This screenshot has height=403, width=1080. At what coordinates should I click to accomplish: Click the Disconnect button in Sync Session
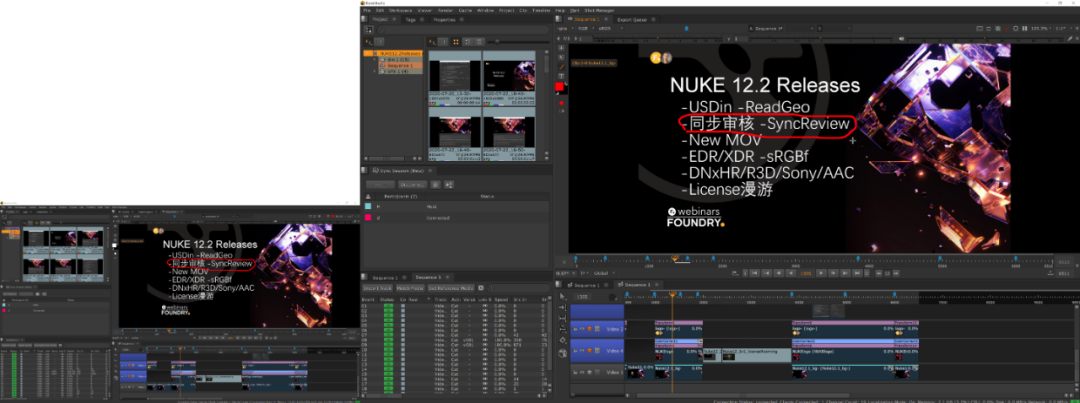413,185
